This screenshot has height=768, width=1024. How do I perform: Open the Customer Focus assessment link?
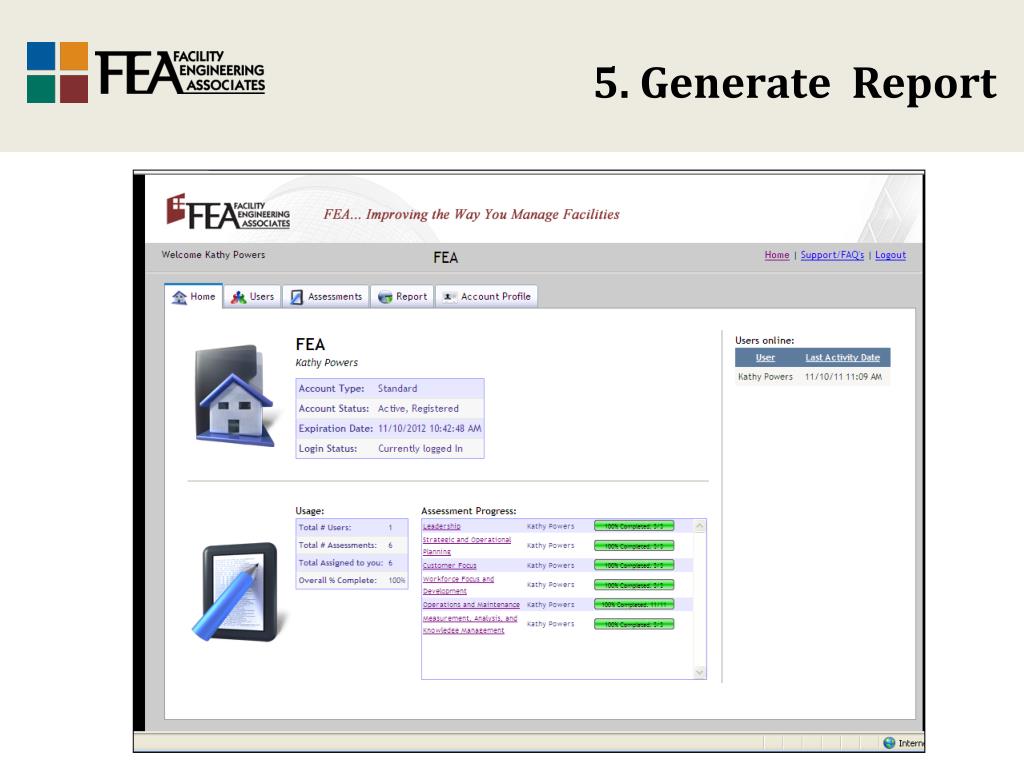tap(449, 566)
